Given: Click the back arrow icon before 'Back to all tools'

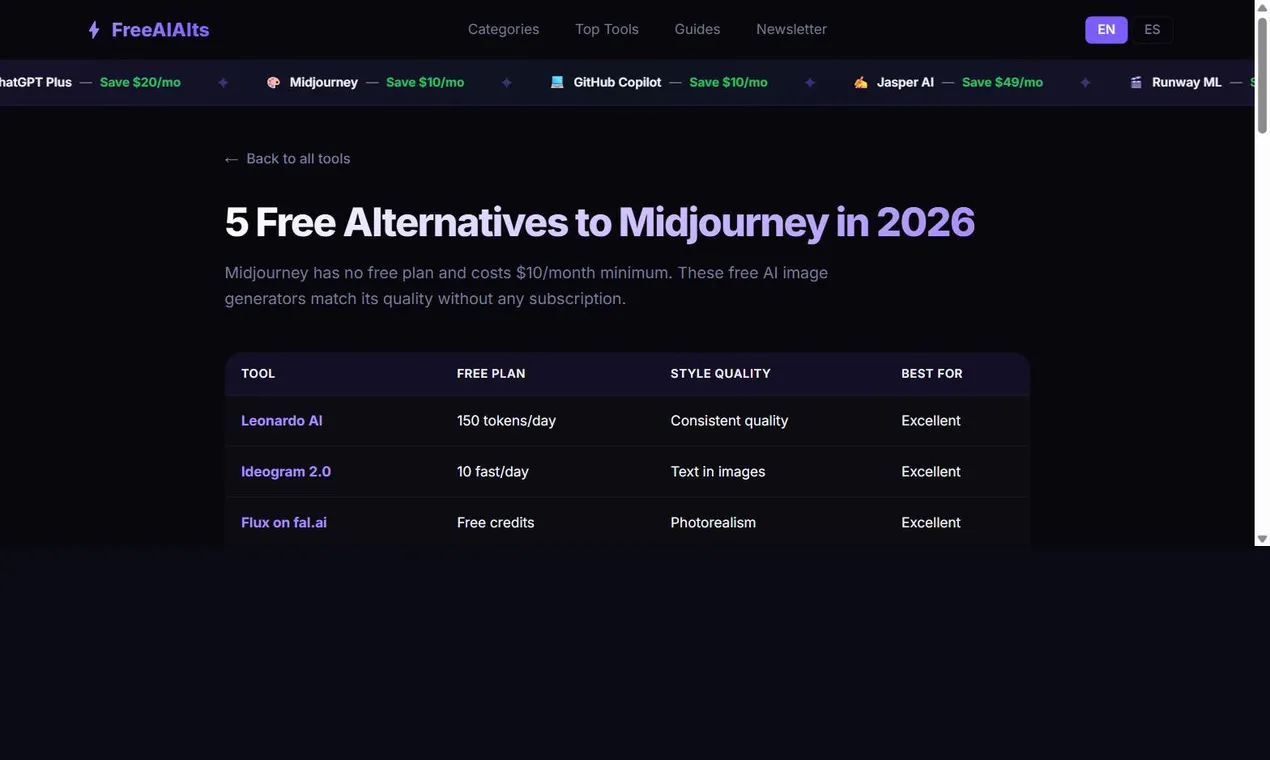Looking at the screenshot, I should pos(232,159).
